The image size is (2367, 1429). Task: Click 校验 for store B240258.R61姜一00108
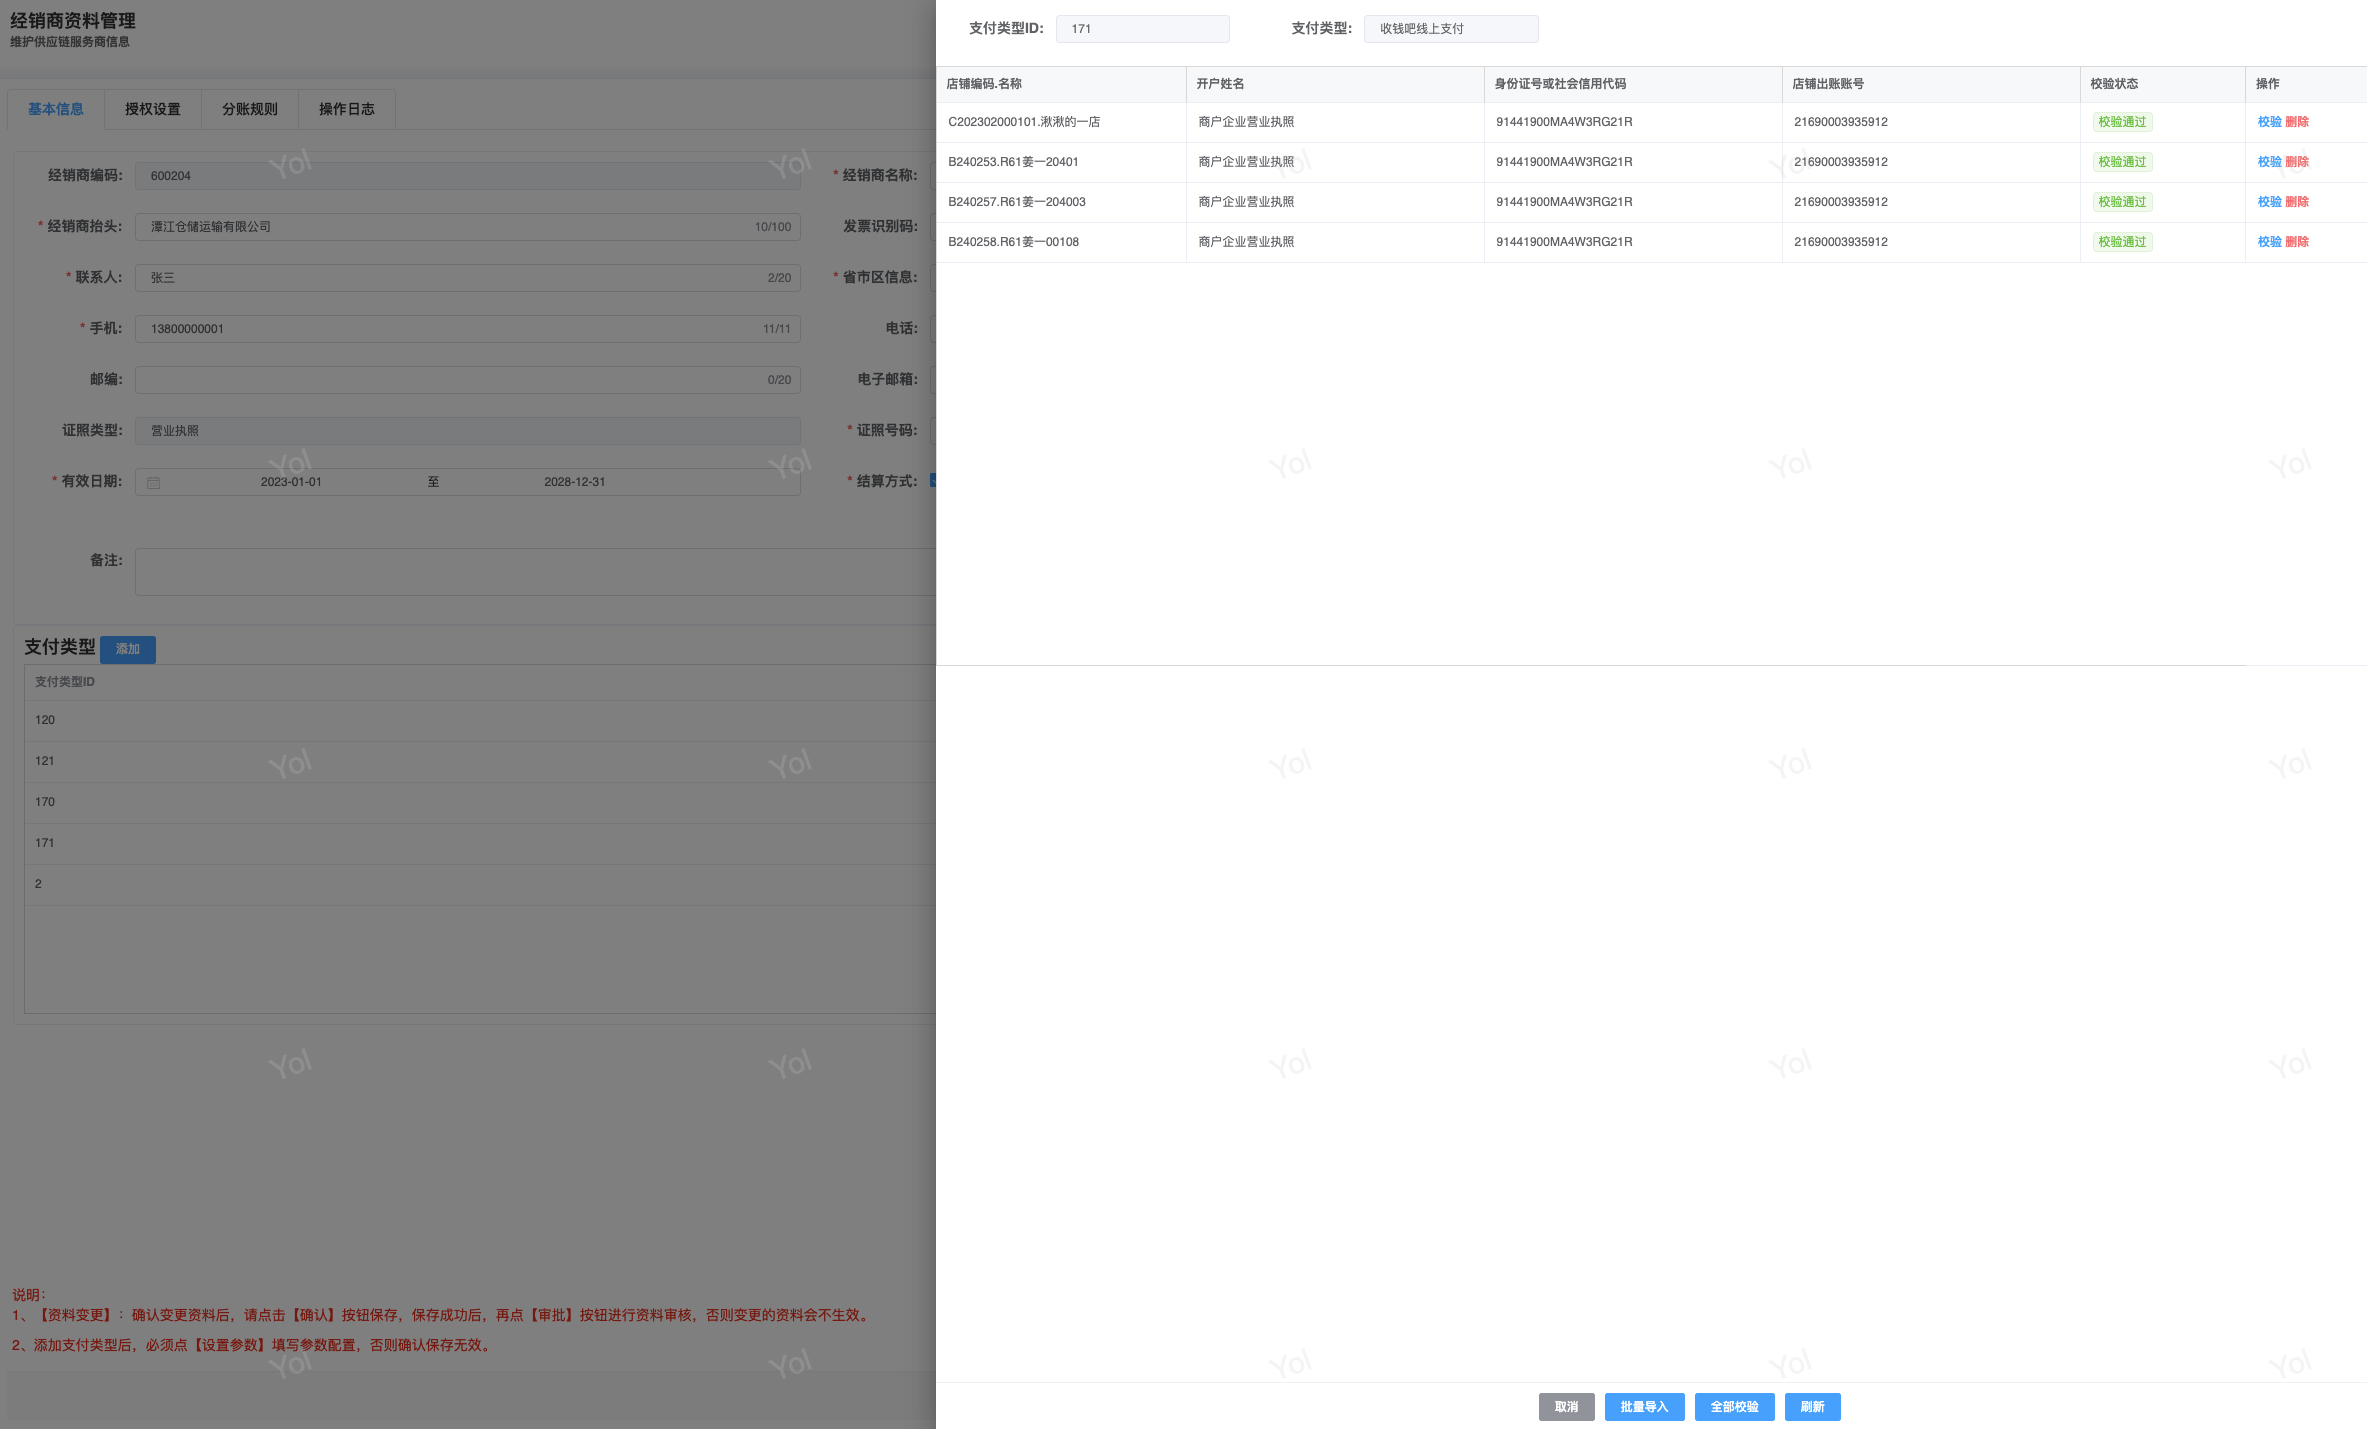[x=2269, y=242]
